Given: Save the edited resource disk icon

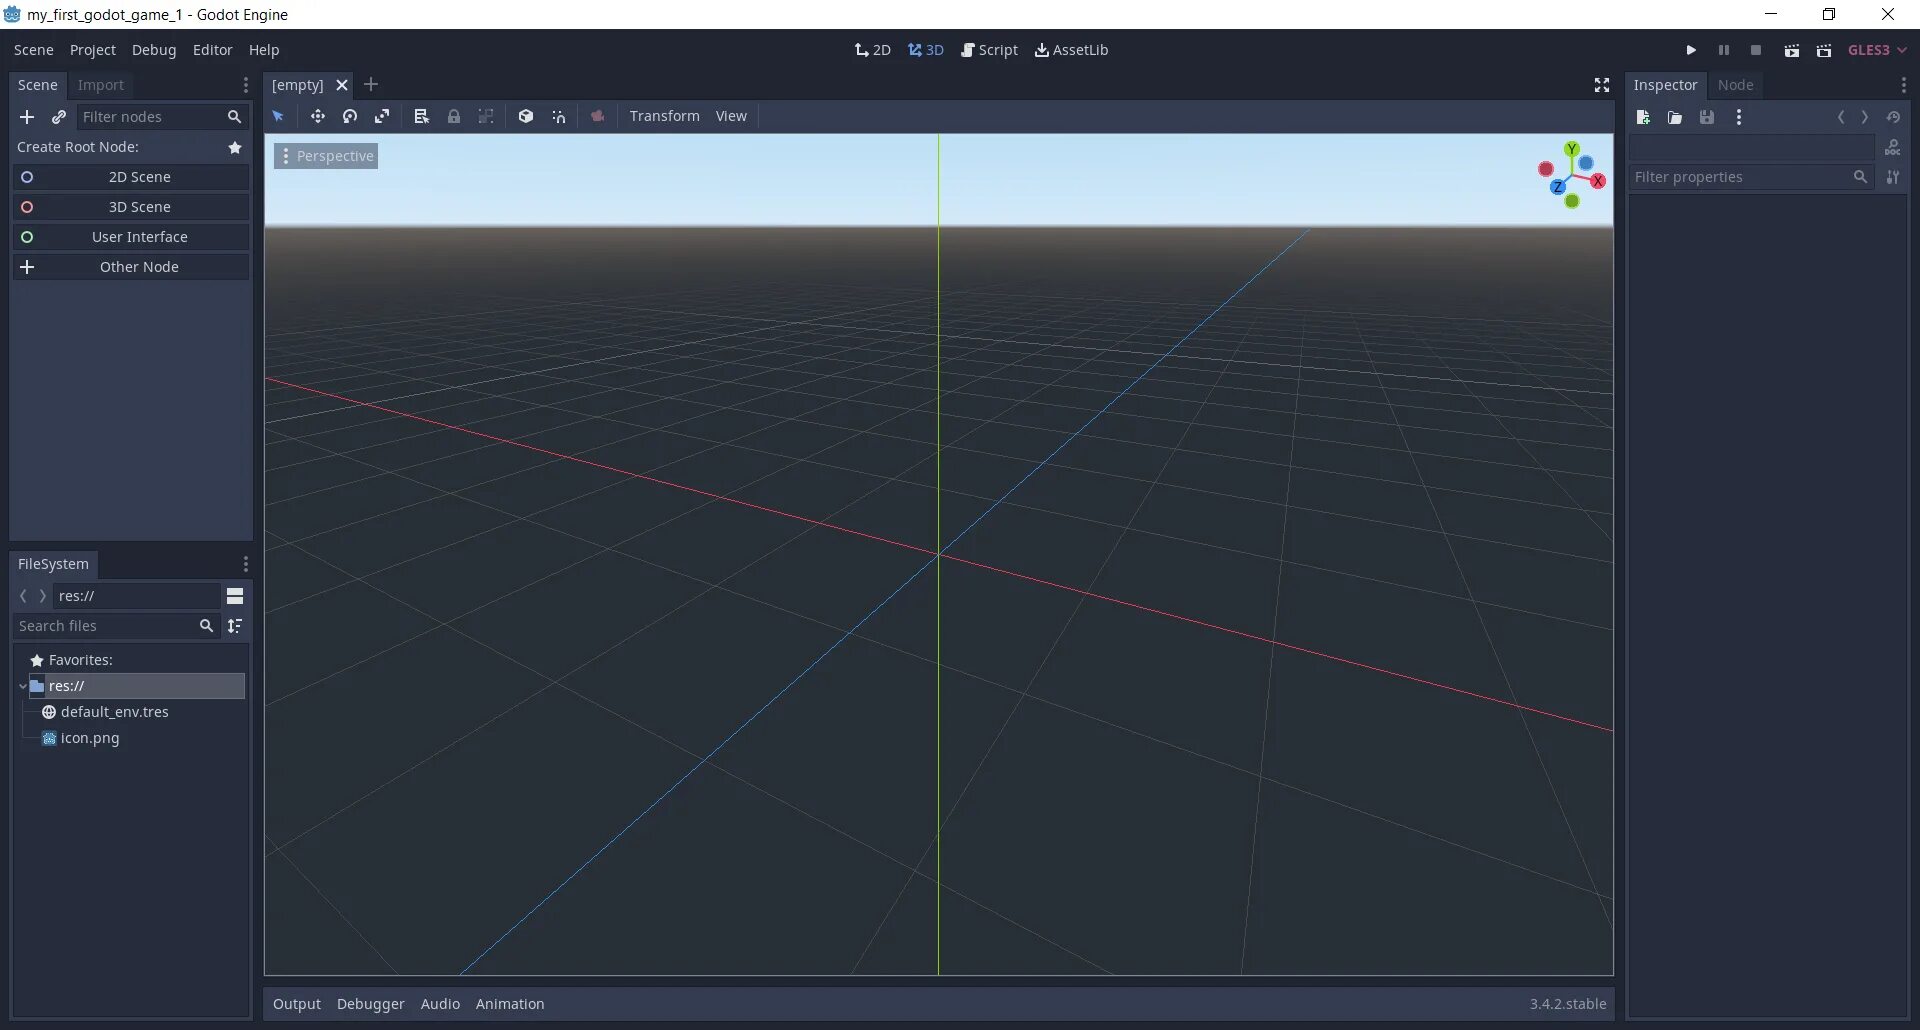Looking at the screenshot, I should click(x=1707, y=117).
